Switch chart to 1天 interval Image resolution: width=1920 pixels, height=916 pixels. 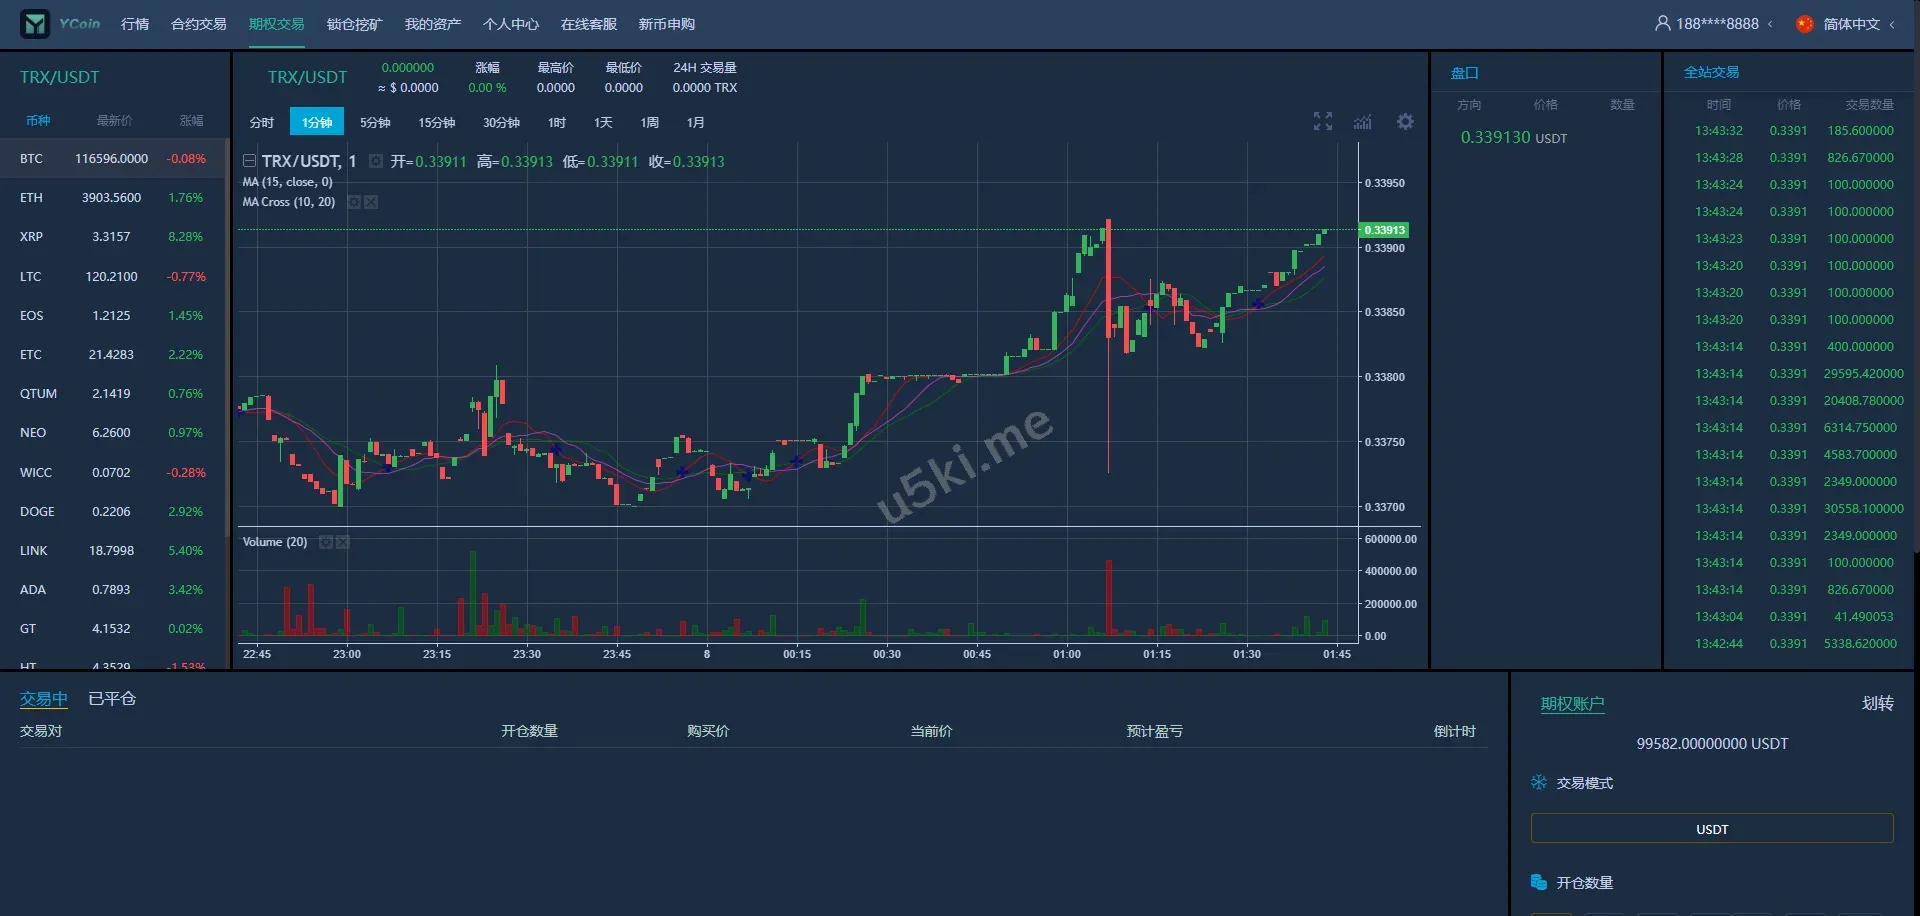click(603, 122)
